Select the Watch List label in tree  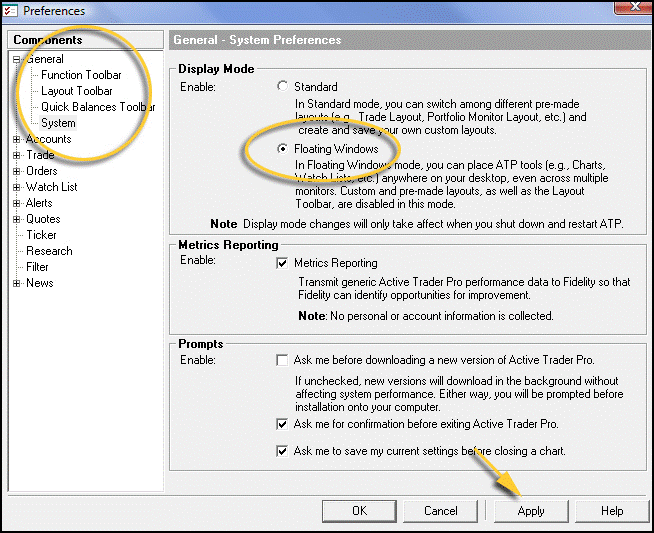point(52,187)
